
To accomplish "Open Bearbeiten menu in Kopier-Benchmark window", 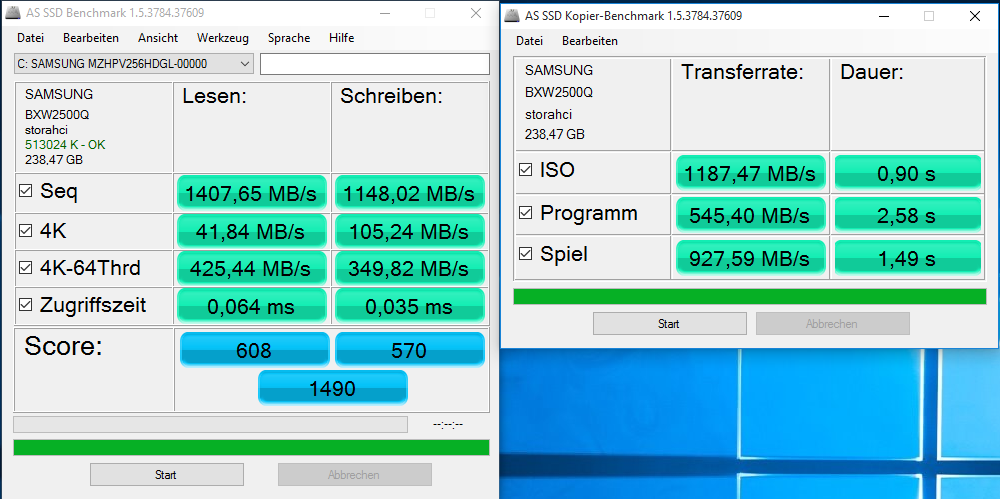I will coord(589,41).
